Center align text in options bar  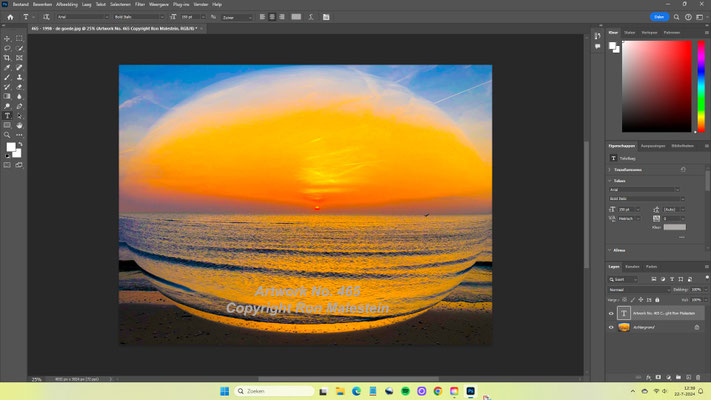click(274, 17)
